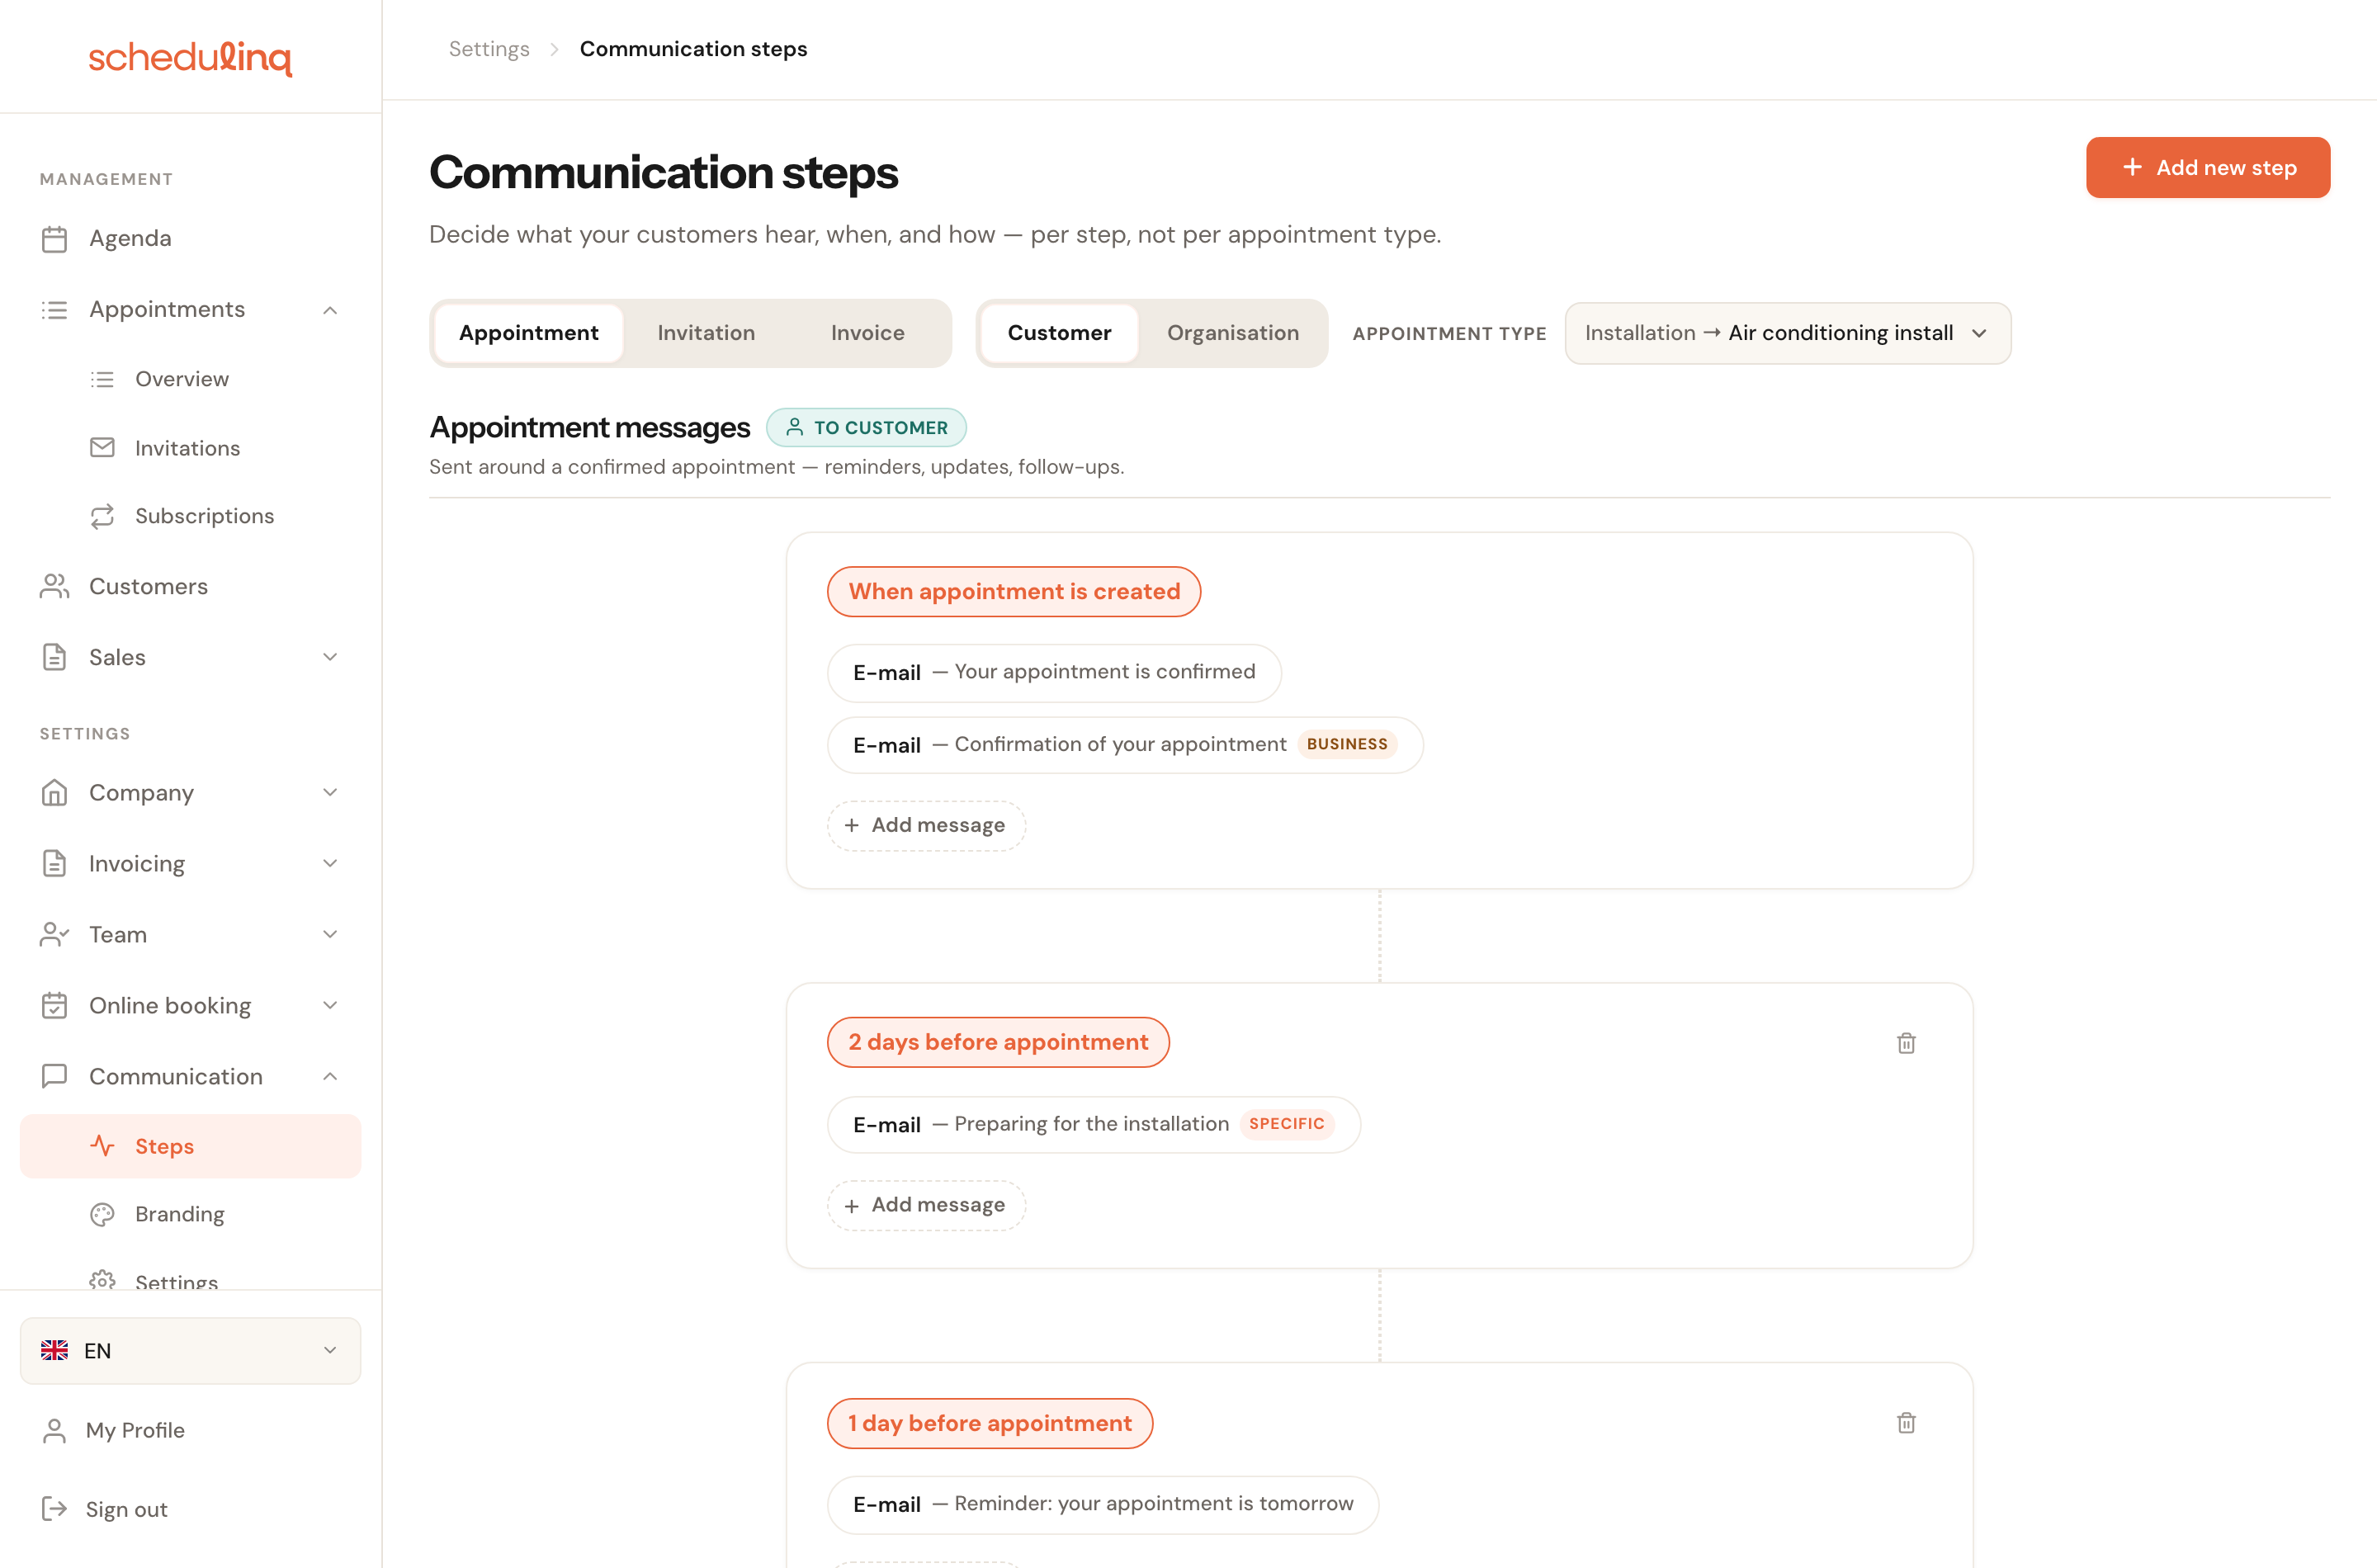Viewport: 2377px width, 1568px height.
Task: Collapse the Appointments menu chevron
Action: (x=330, y=310)
